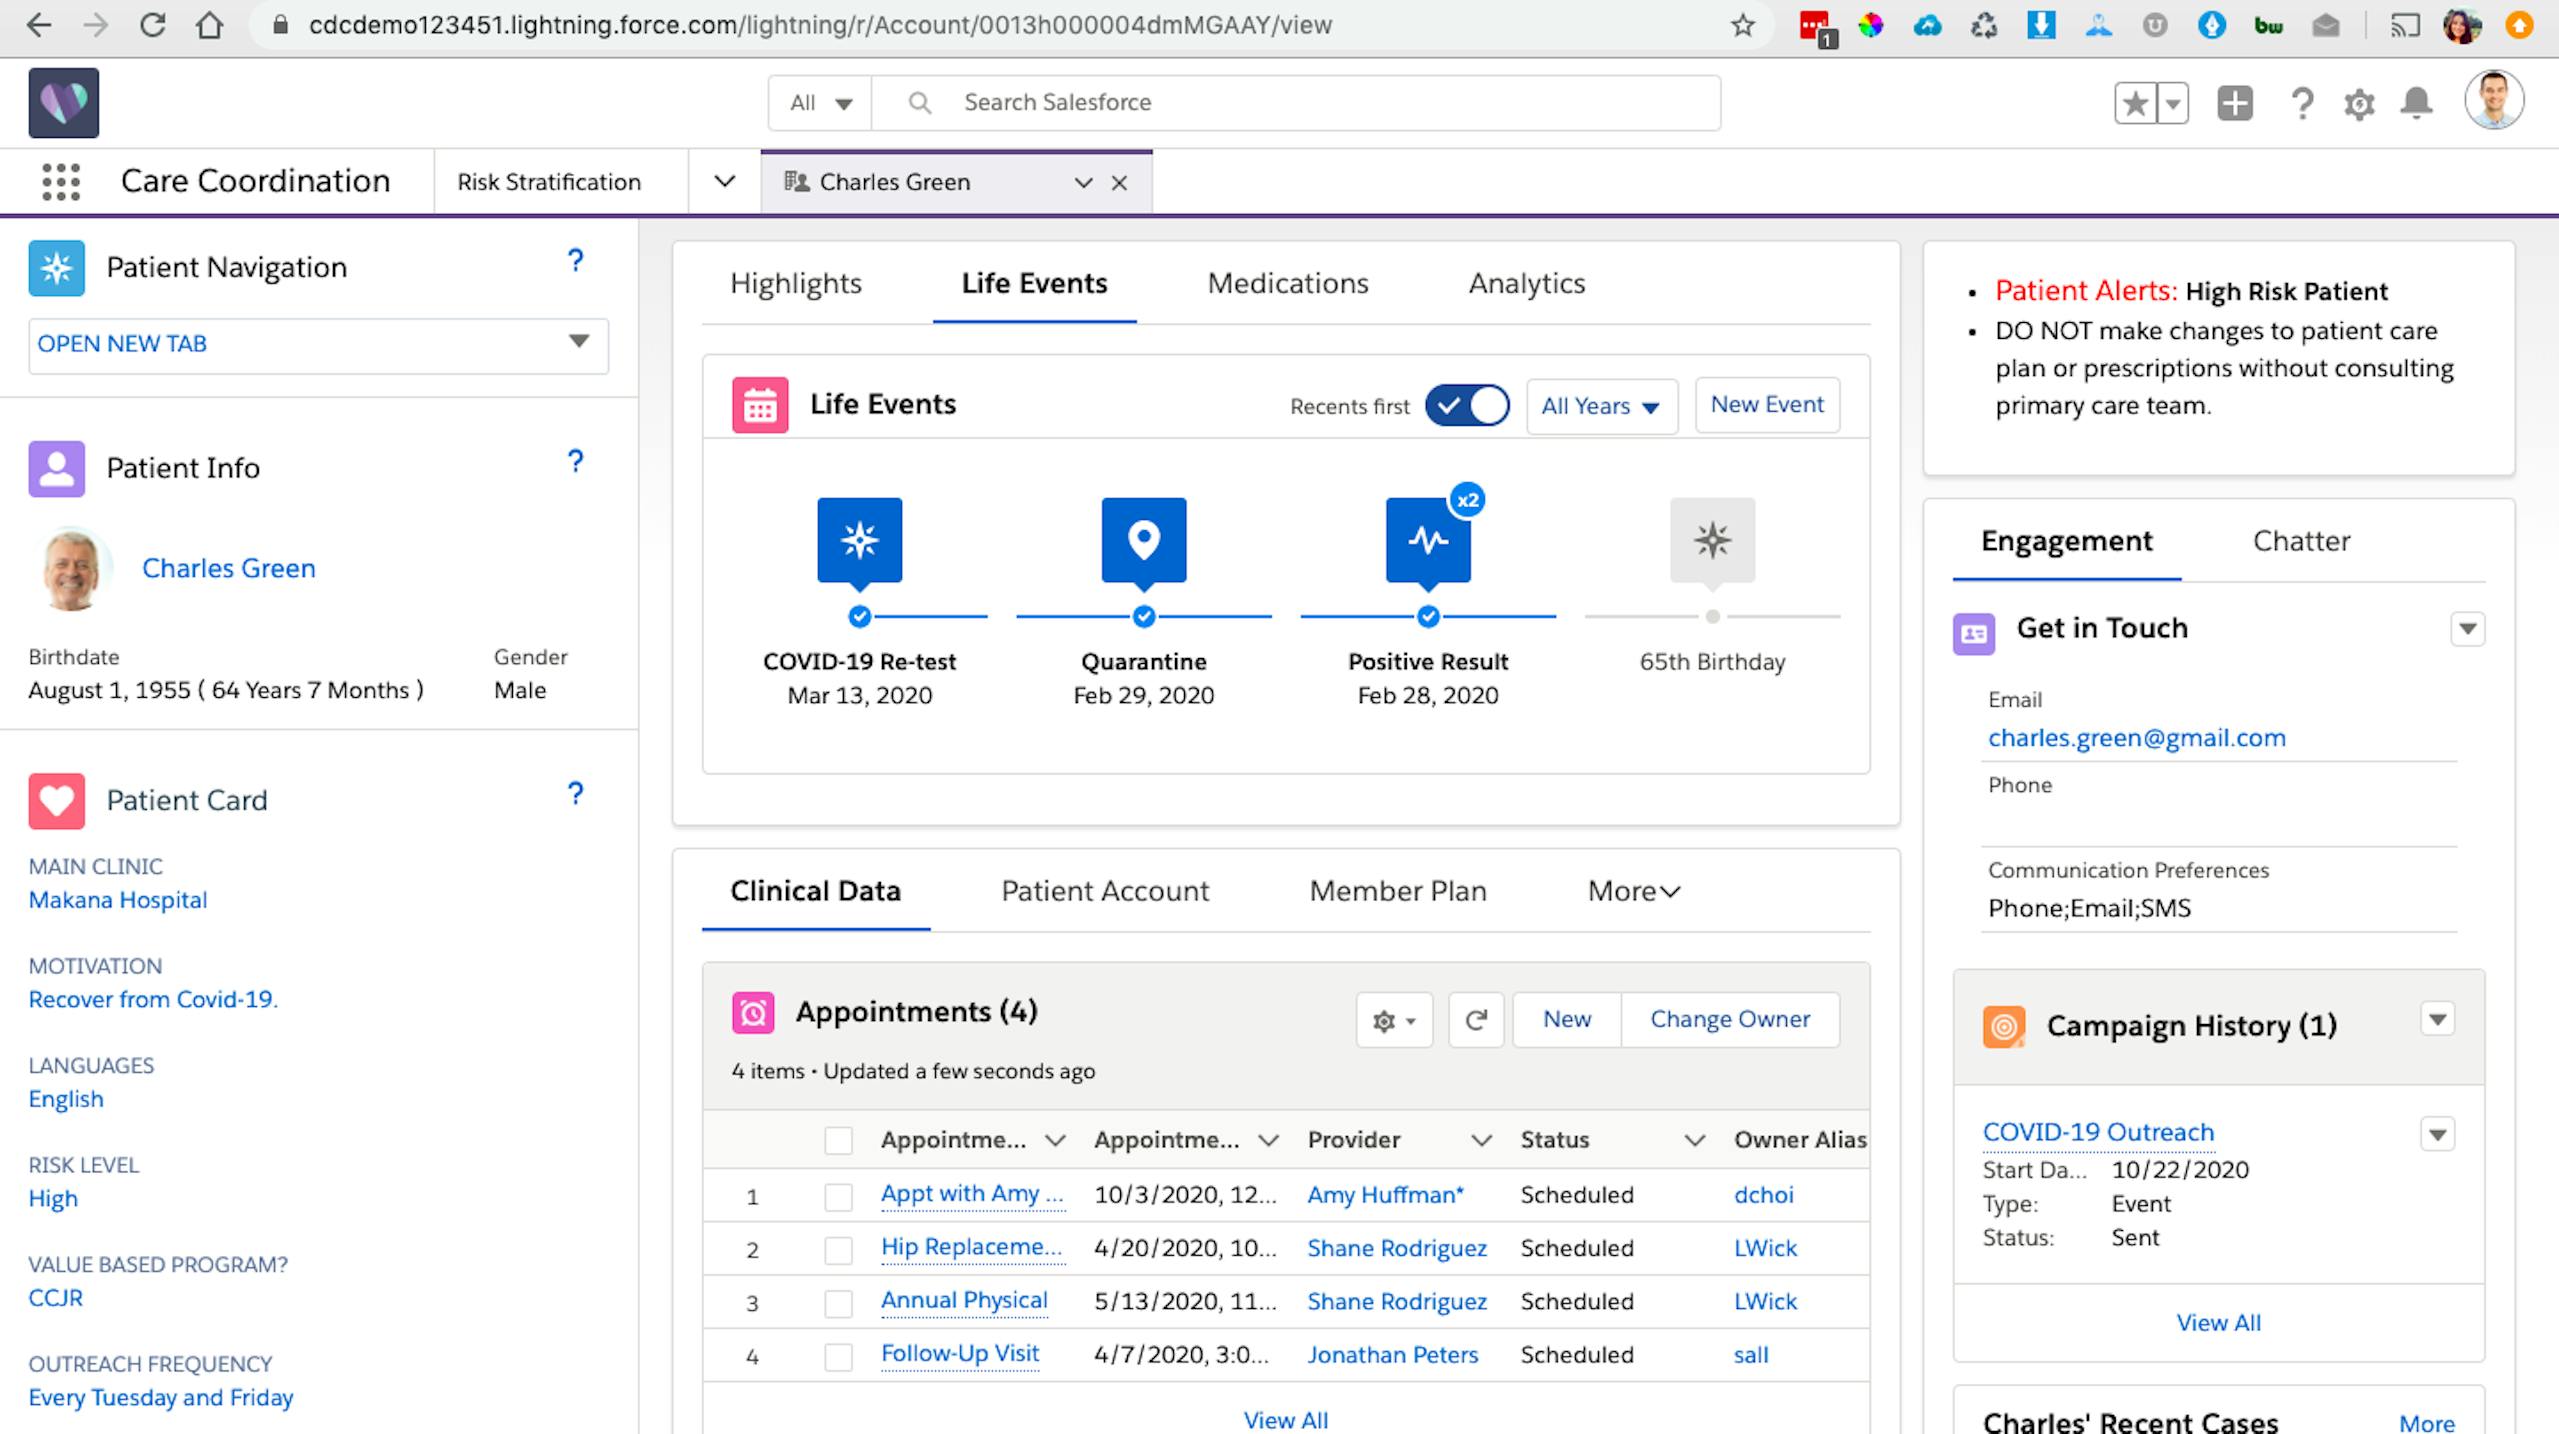Click the Patient Navigation help question mark
Viewport: 2559px width, 1434px height.
pyautogui.click(x=575, y=261)
